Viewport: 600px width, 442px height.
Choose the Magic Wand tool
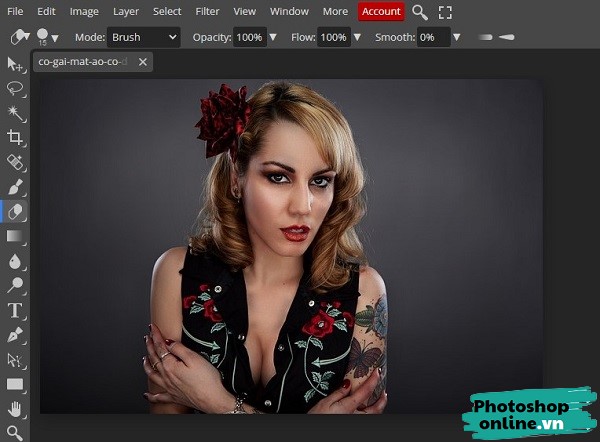tap(15, 113)
